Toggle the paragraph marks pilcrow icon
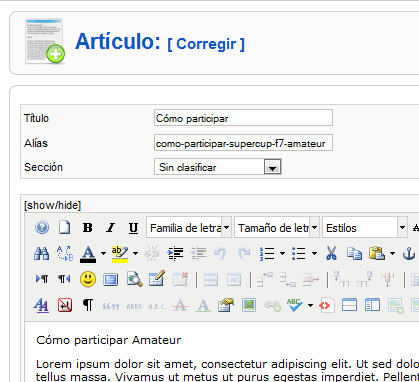The image size is (419, 382). click(x=88, y=305)
